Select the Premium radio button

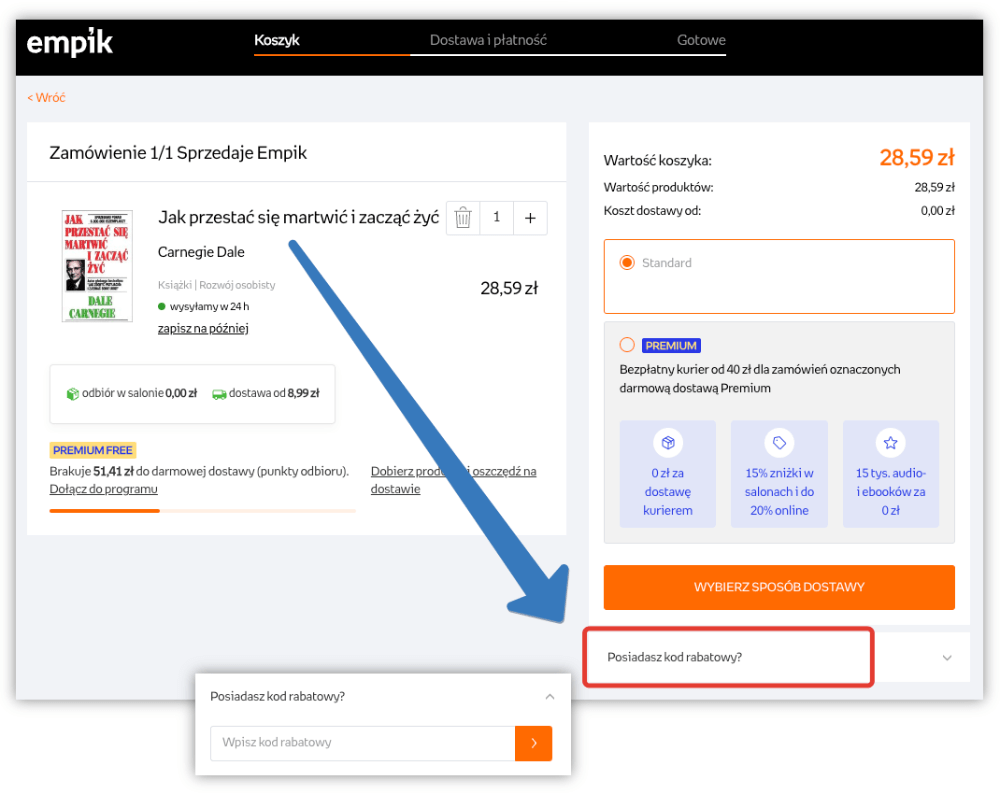tap(627, 345)
